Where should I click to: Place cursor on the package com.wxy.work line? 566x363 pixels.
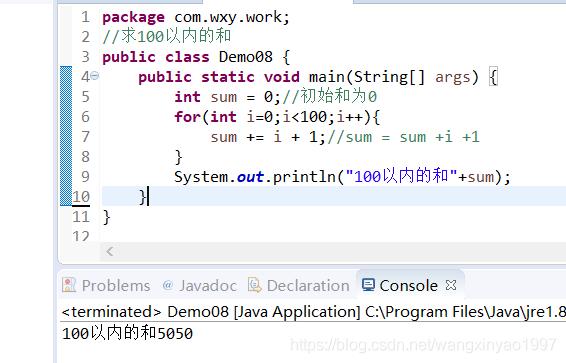click(x=196, y=17)
